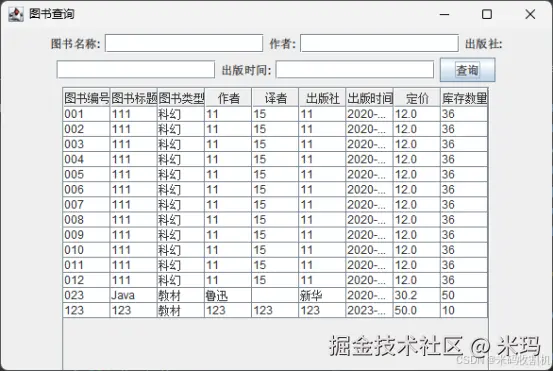Click 教材 type cell in row 123
The image size is (554, 371).
pos(181,311)
